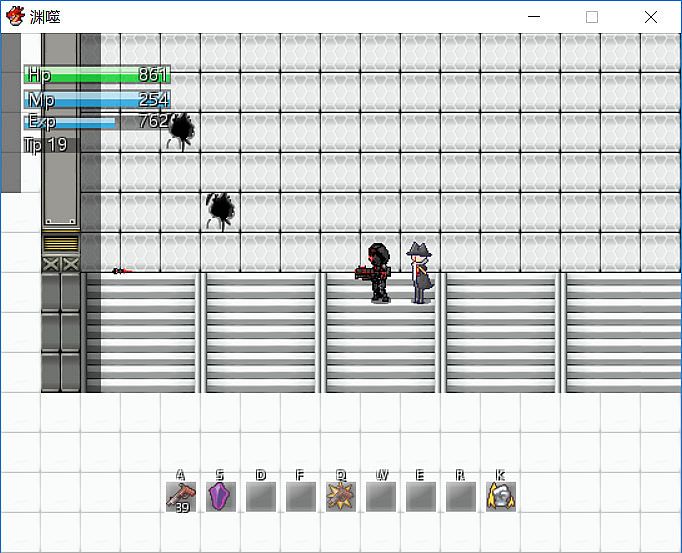
Task: Click the character wearing the gray hat
Action: click(421, 273)
